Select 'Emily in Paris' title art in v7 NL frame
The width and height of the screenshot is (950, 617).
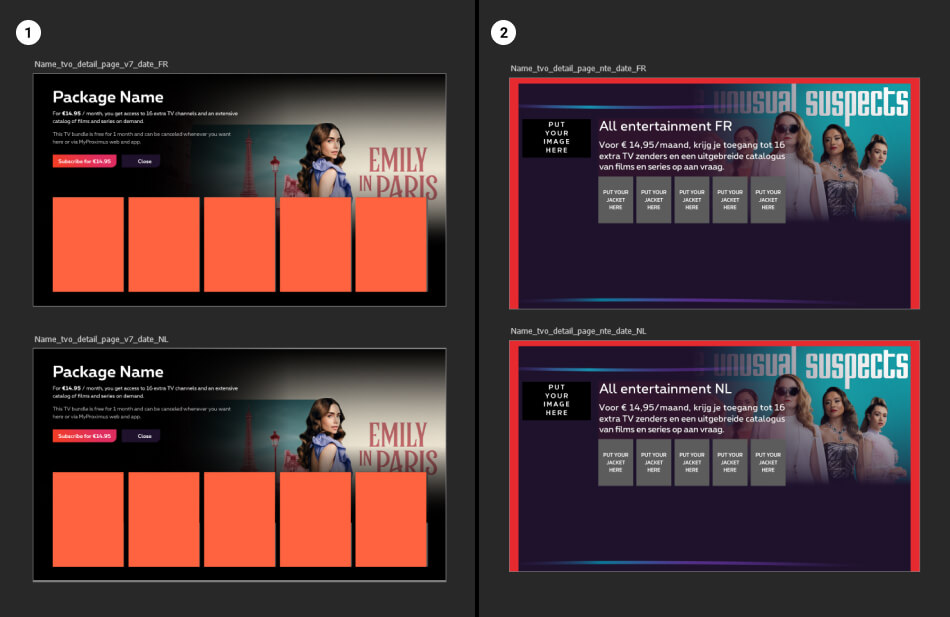403,448
